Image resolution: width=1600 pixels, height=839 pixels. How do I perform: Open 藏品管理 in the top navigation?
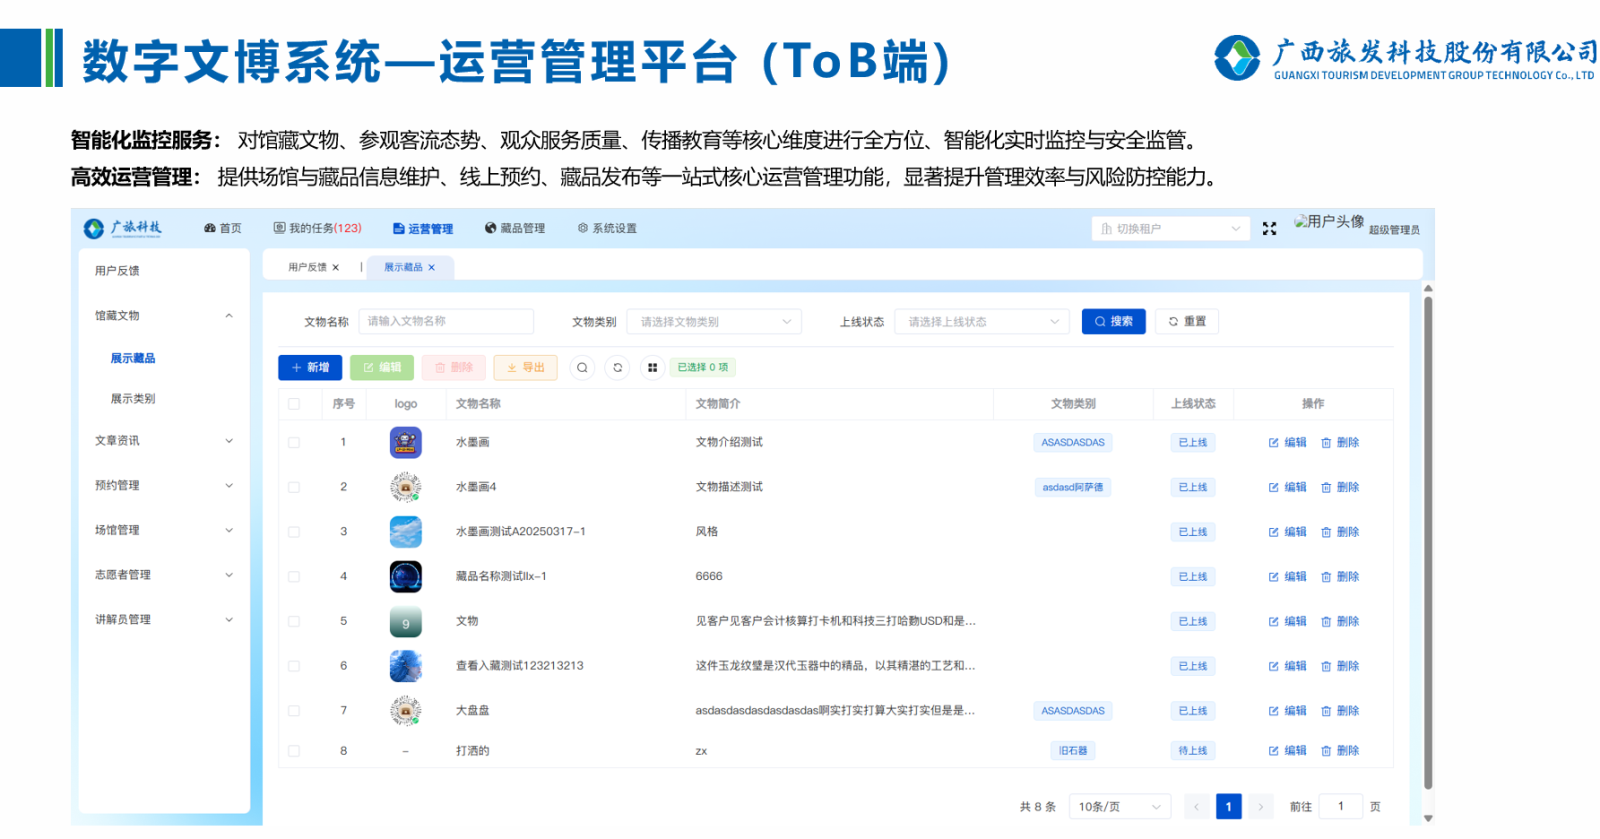[x=515, y=229]
